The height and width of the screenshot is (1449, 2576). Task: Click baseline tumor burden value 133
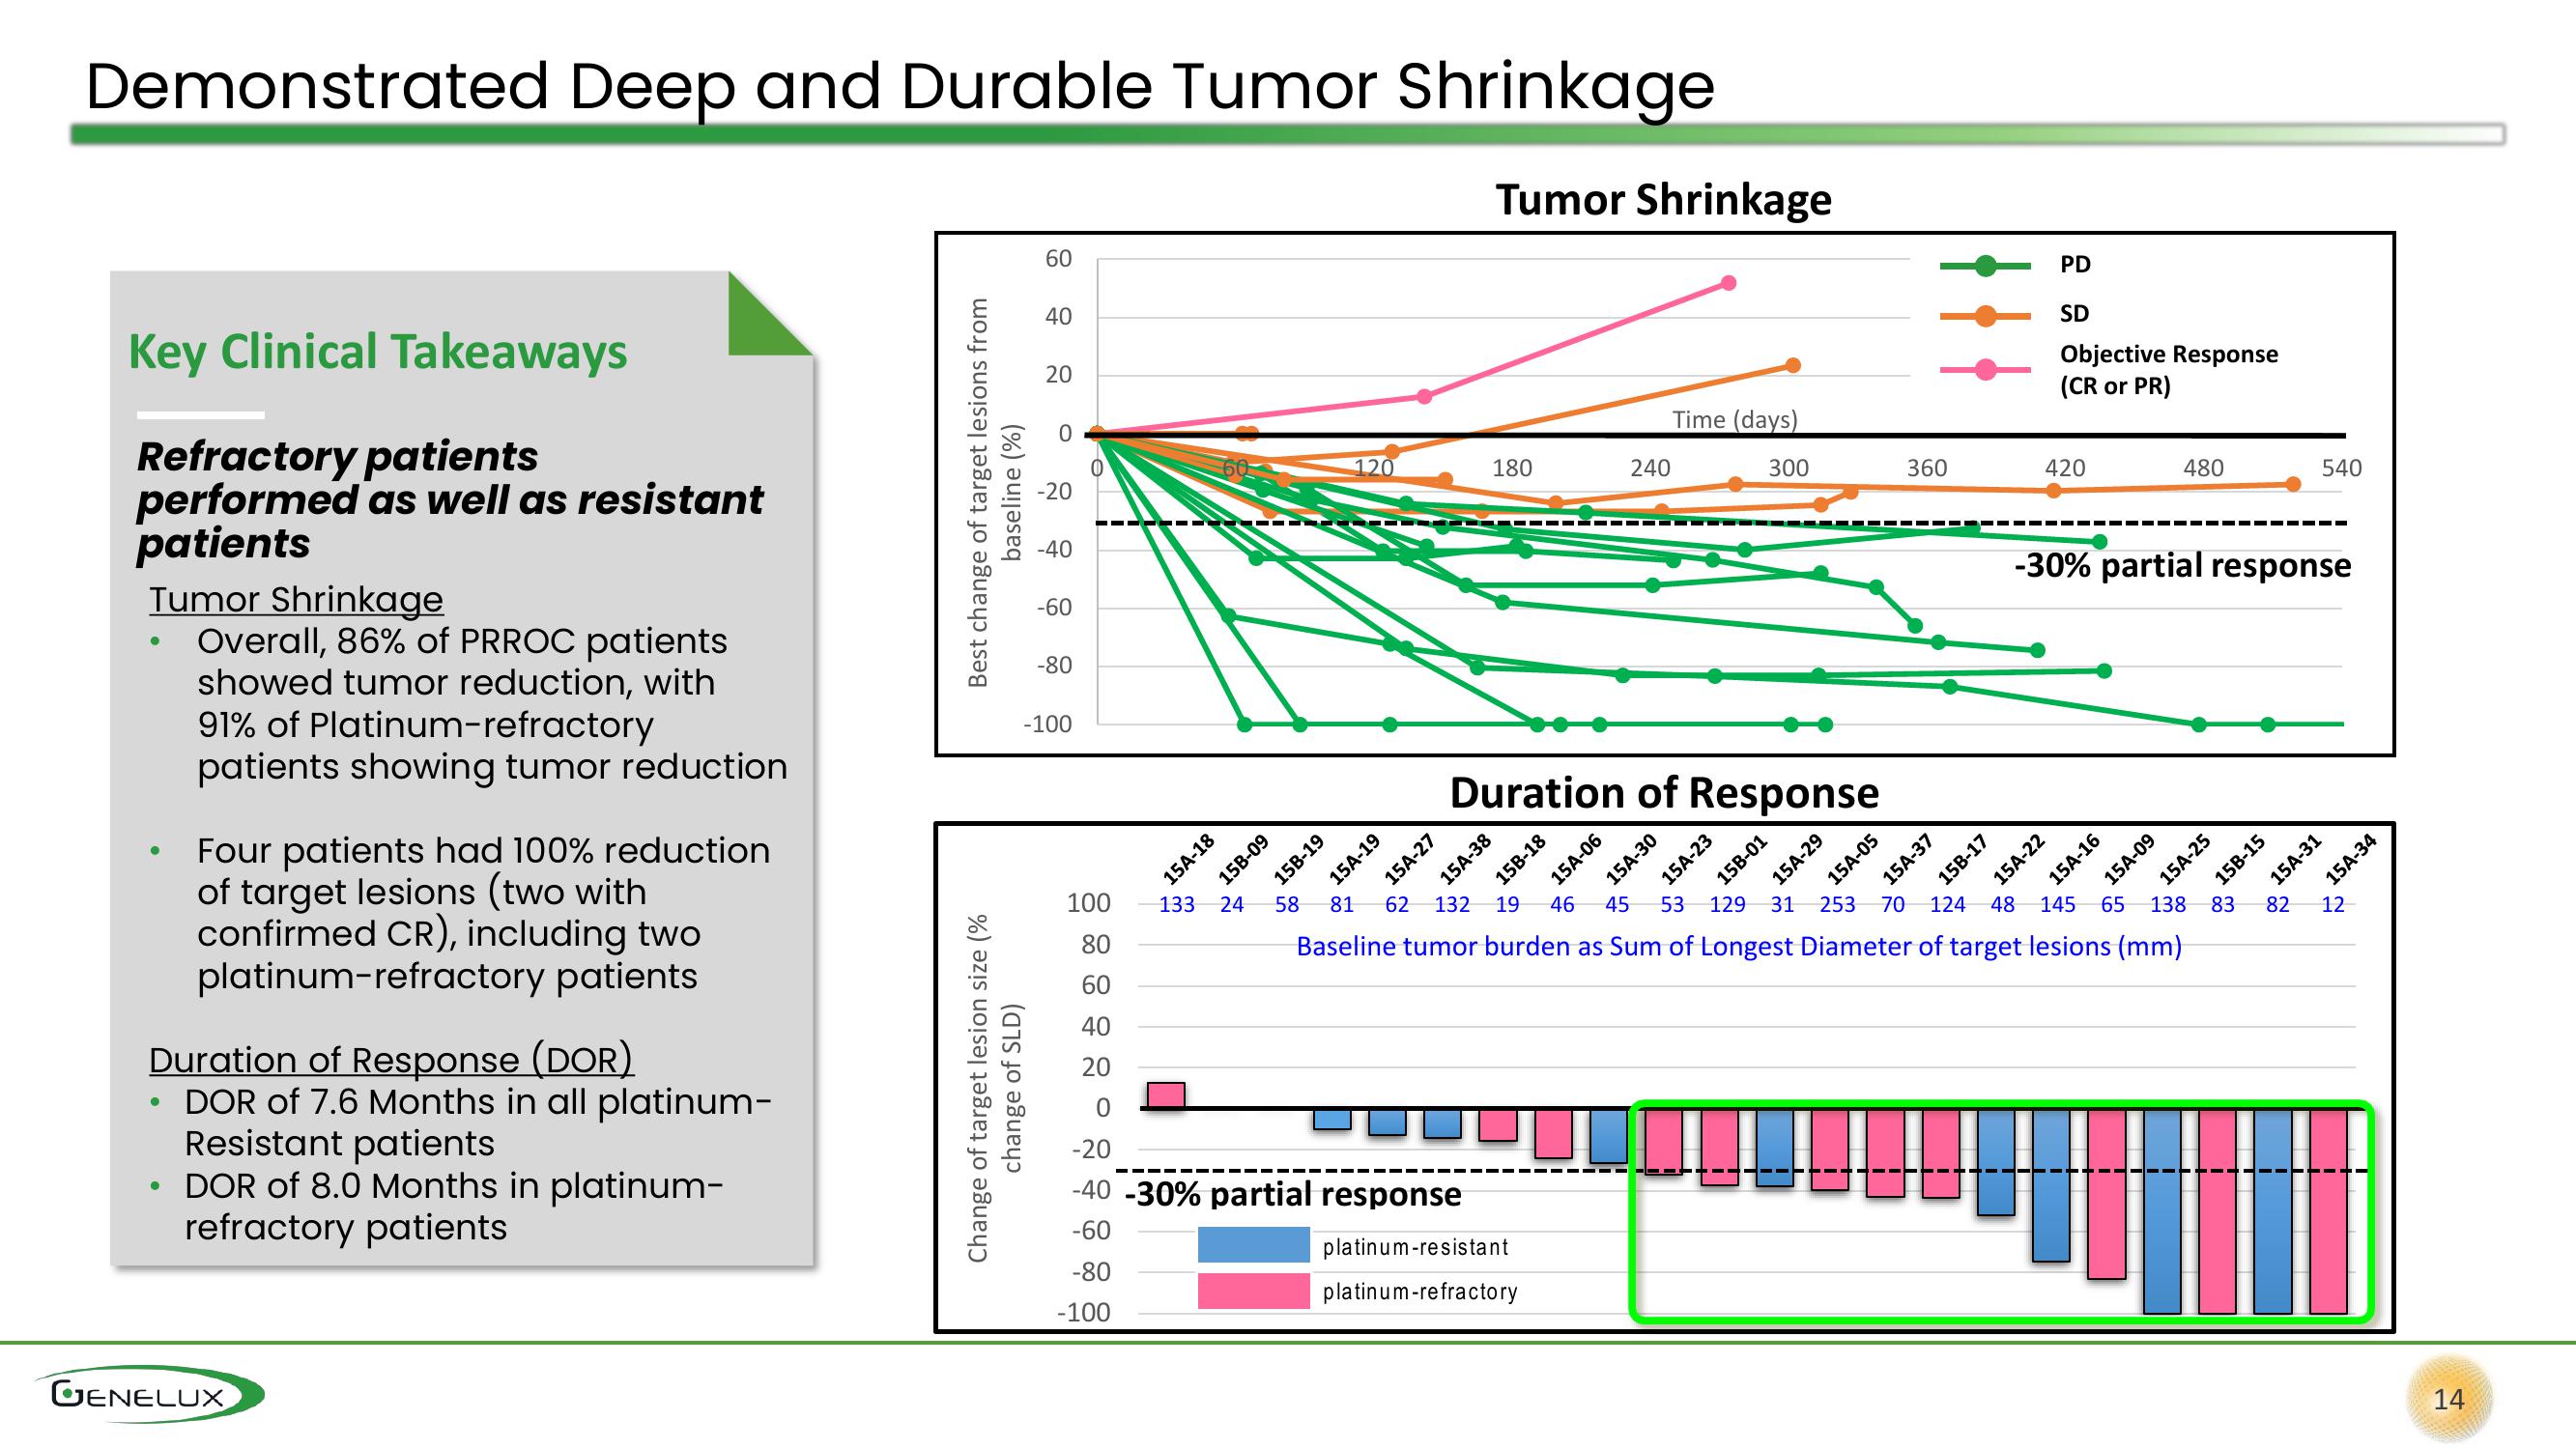click(x=1177, y=904)
